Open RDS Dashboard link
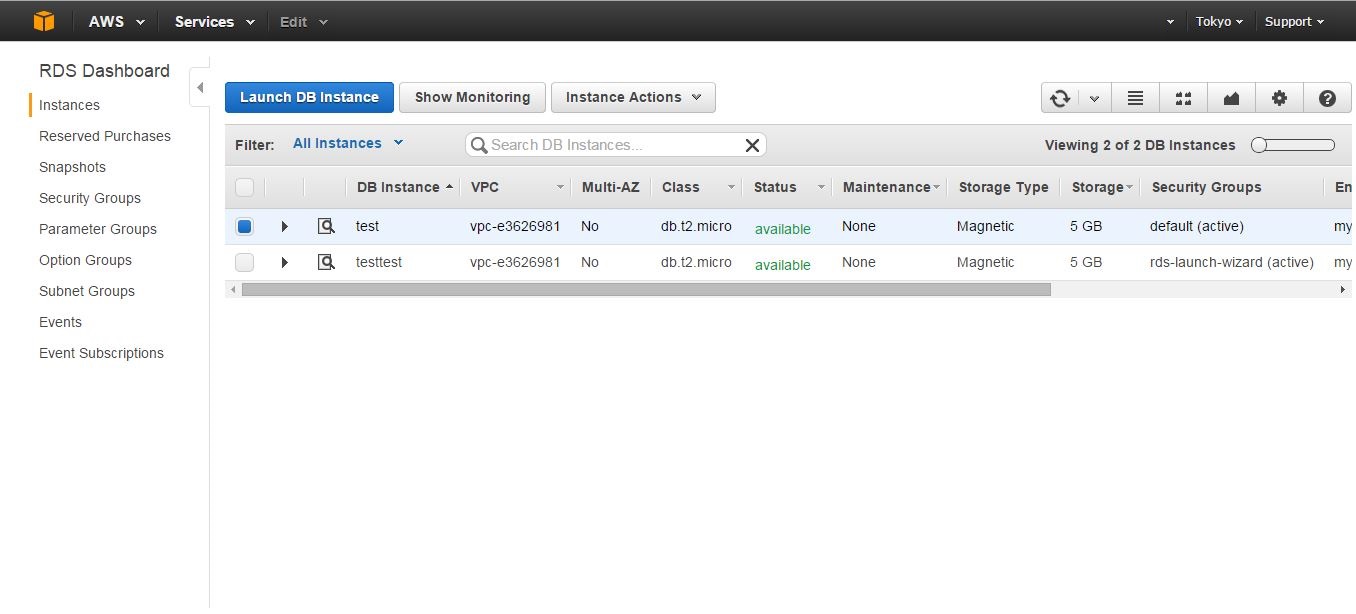 tap(104, 71)
